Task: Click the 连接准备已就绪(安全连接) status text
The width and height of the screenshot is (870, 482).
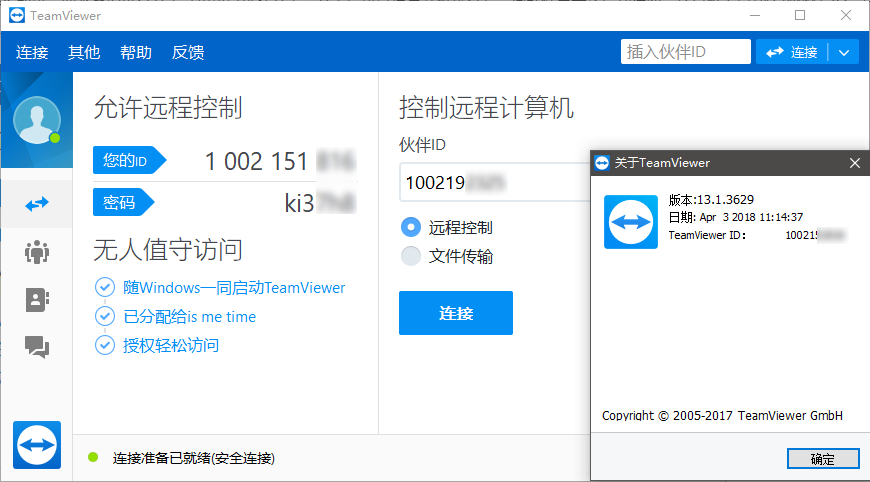Action: (x=194, y=458)
